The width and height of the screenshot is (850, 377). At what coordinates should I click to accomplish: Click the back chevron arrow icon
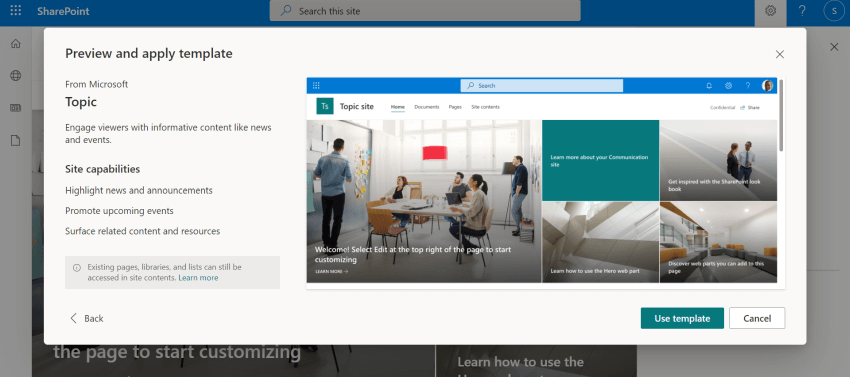(x=74, y=318)
